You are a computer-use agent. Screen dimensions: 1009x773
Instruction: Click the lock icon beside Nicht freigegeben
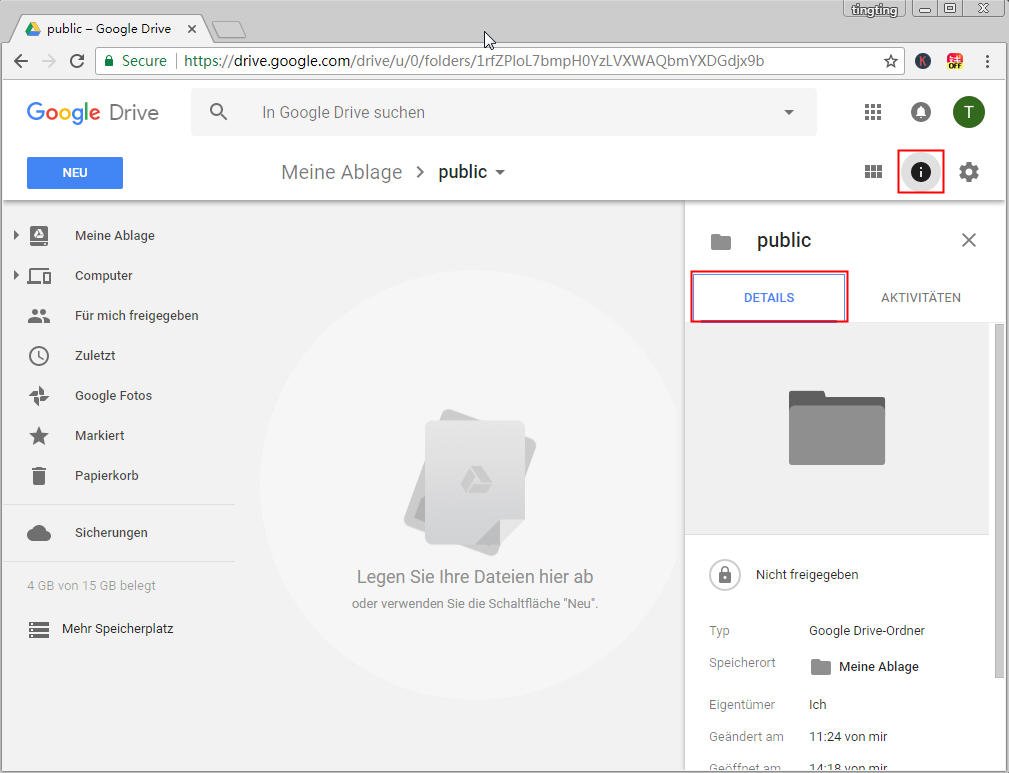click(725, 574)
